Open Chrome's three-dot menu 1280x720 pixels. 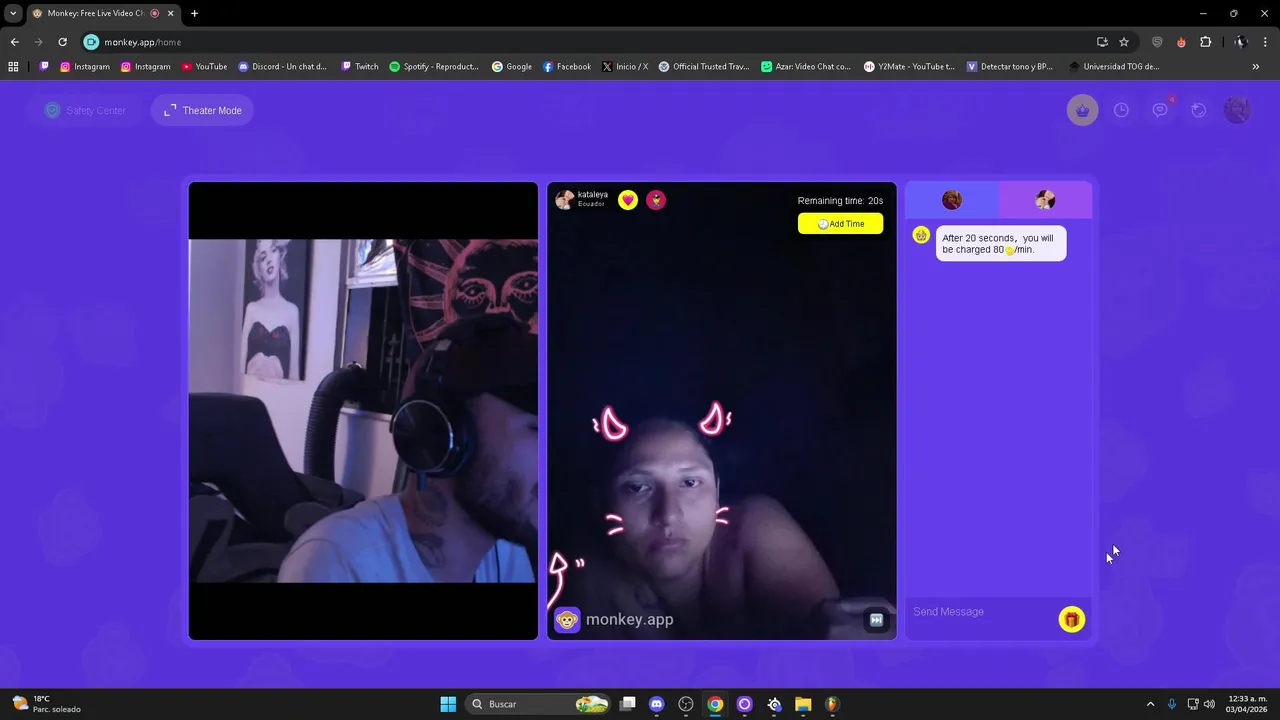click(1265, 42)
